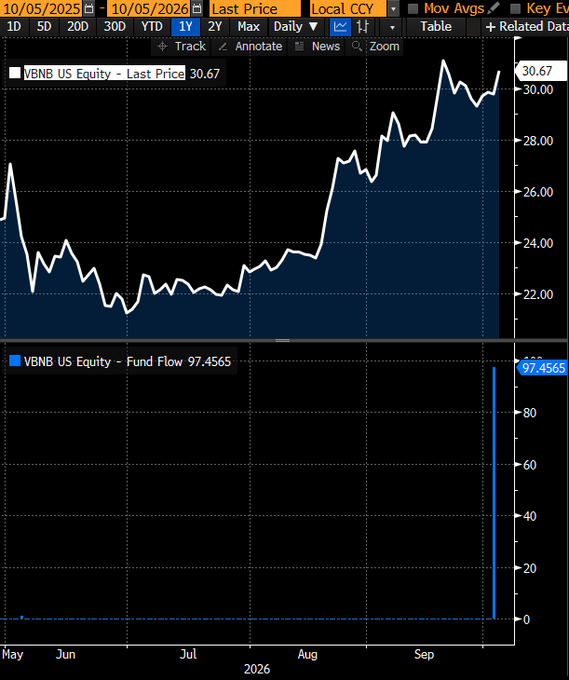The width and height of the screenshot is (569, 680).
Task: Click the panel divider handle between charts
Action: point(283,340)
